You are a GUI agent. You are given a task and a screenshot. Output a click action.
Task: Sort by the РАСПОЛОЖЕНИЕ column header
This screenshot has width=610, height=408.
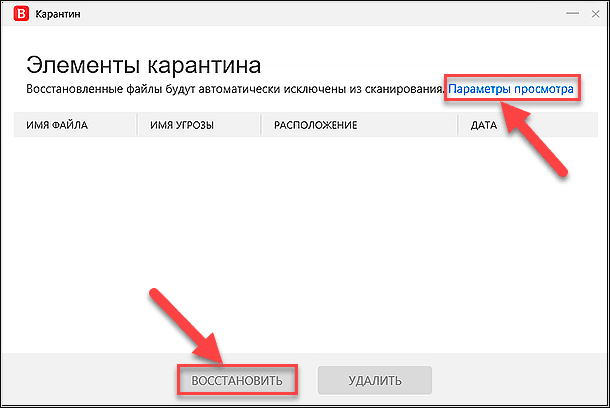click(359, 125)
